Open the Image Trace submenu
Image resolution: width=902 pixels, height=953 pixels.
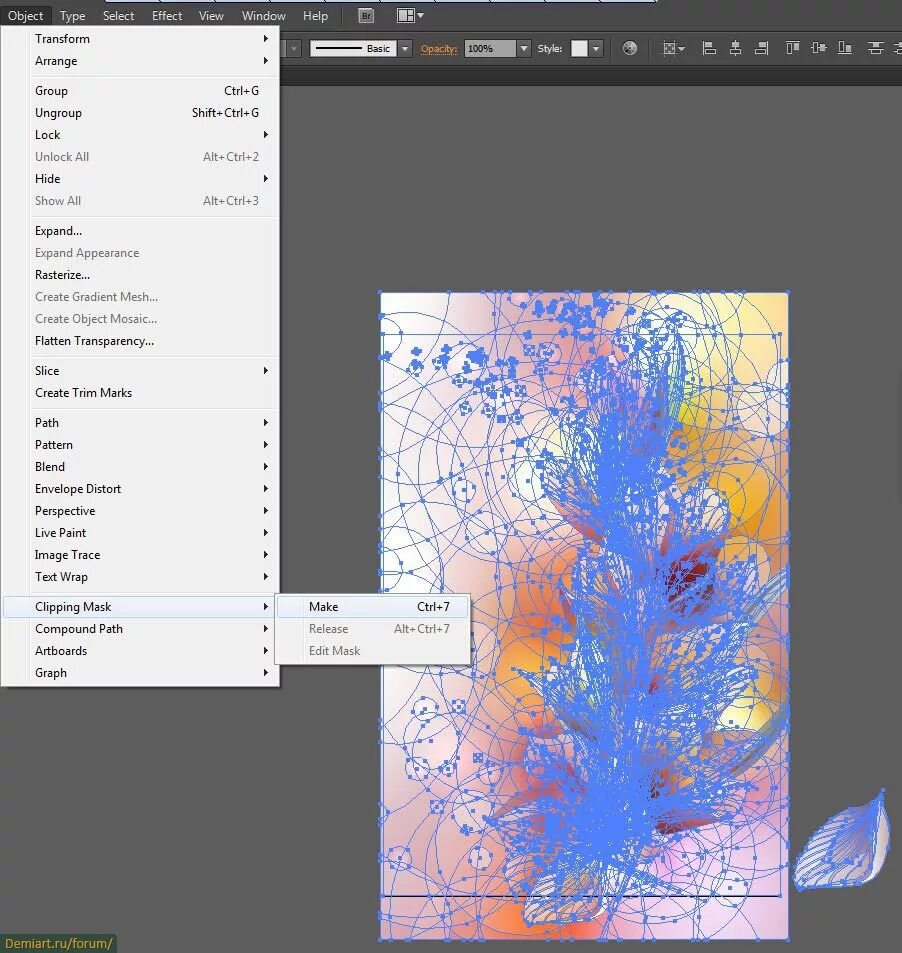point(152,555)
